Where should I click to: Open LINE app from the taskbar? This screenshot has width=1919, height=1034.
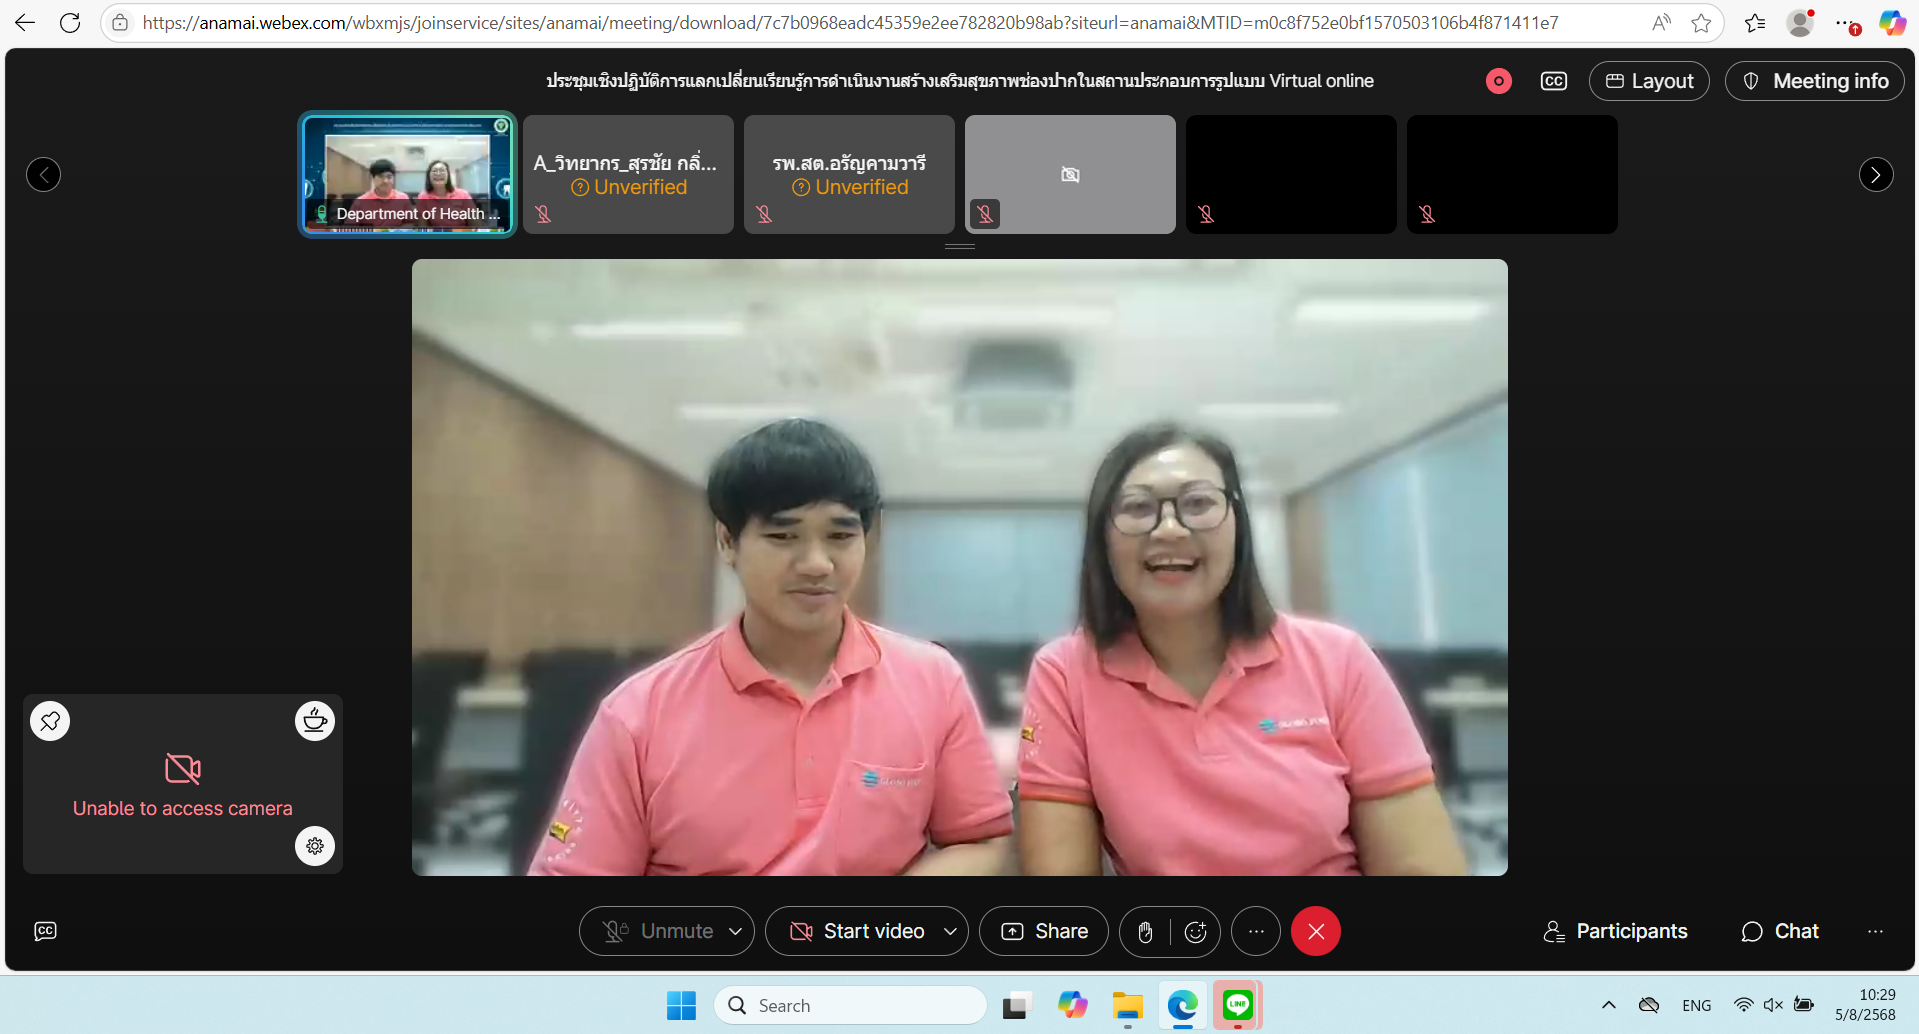pos(1237,1005)
